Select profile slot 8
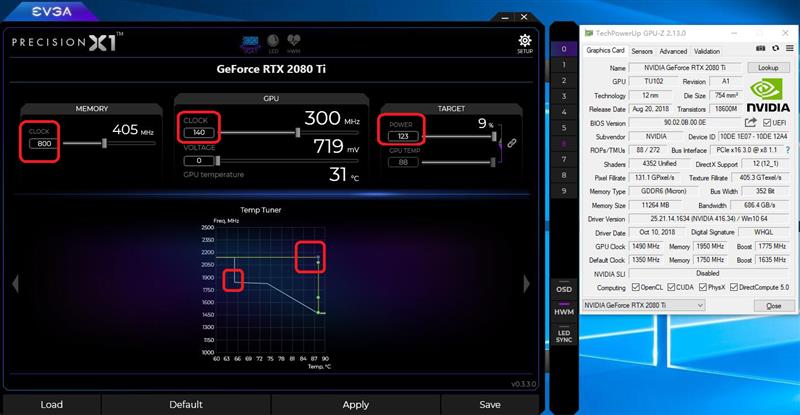This screenshot has height=415, width=800. [x=564, y=175]
